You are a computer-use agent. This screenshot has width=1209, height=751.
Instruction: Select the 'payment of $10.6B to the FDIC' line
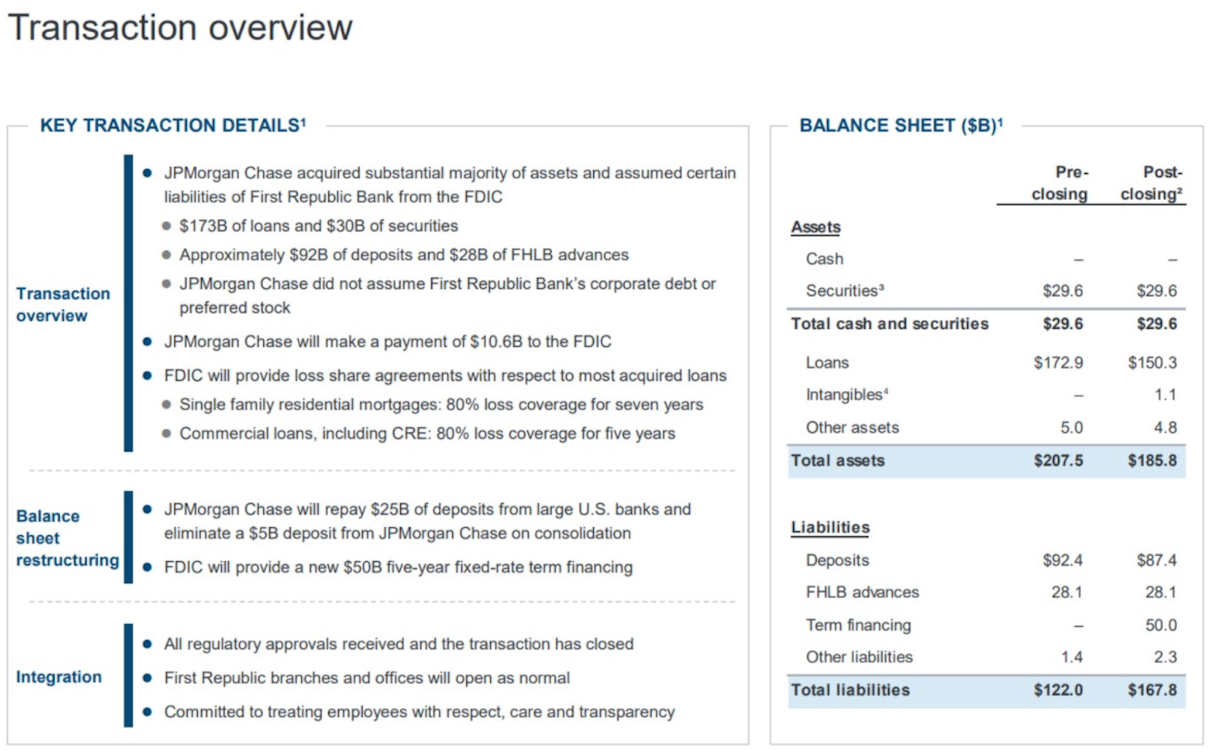388,342
